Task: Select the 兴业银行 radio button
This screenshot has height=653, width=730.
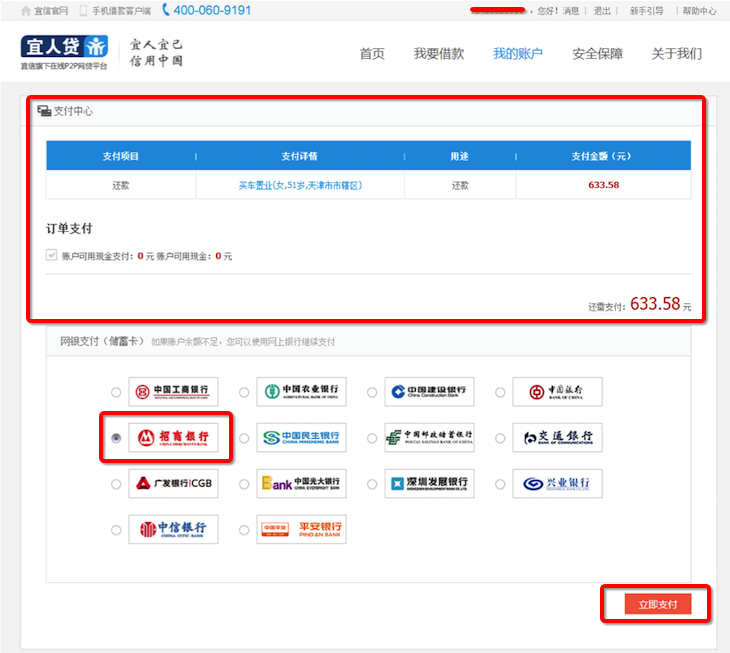Action: (500, 484)
